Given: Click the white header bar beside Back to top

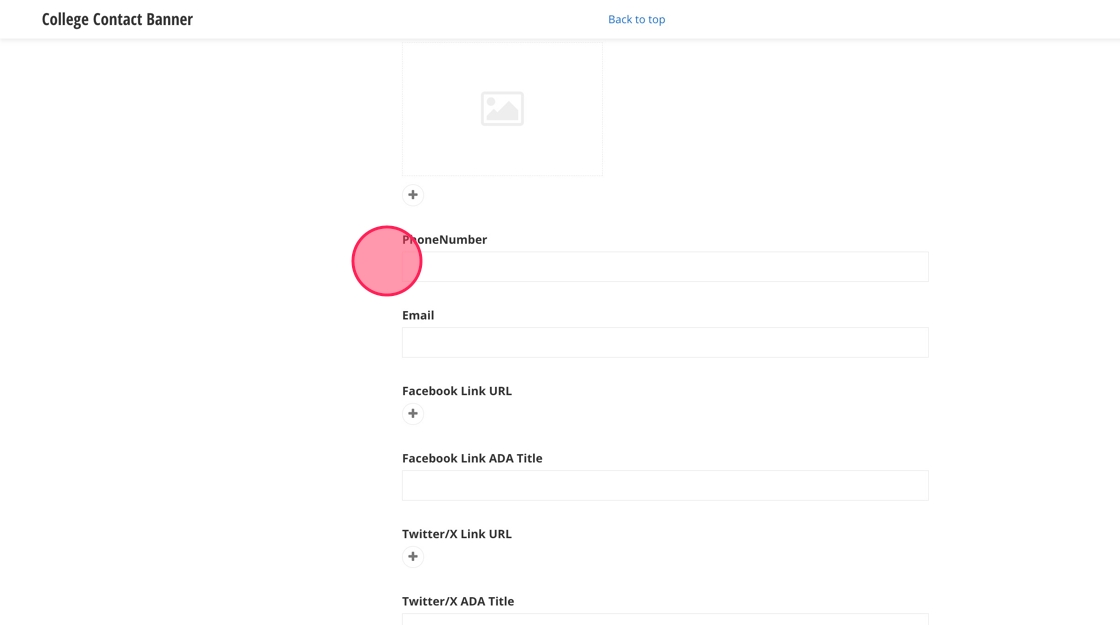Looking at the screenshot, I should click(x=850, y=19).
